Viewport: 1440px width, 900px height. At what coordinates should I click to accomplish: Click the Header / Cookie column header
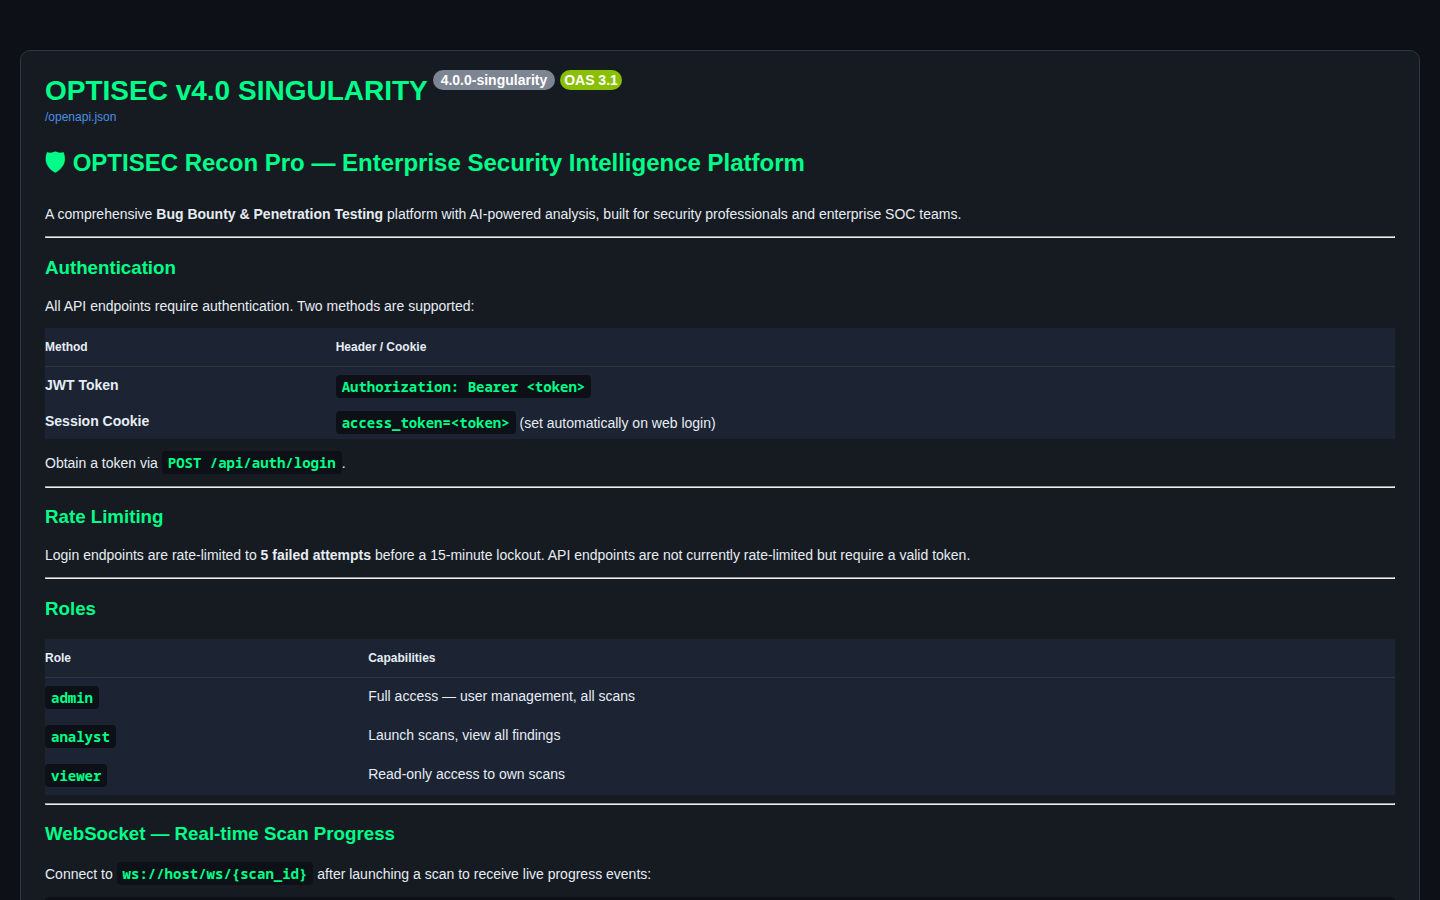[381, 347]
